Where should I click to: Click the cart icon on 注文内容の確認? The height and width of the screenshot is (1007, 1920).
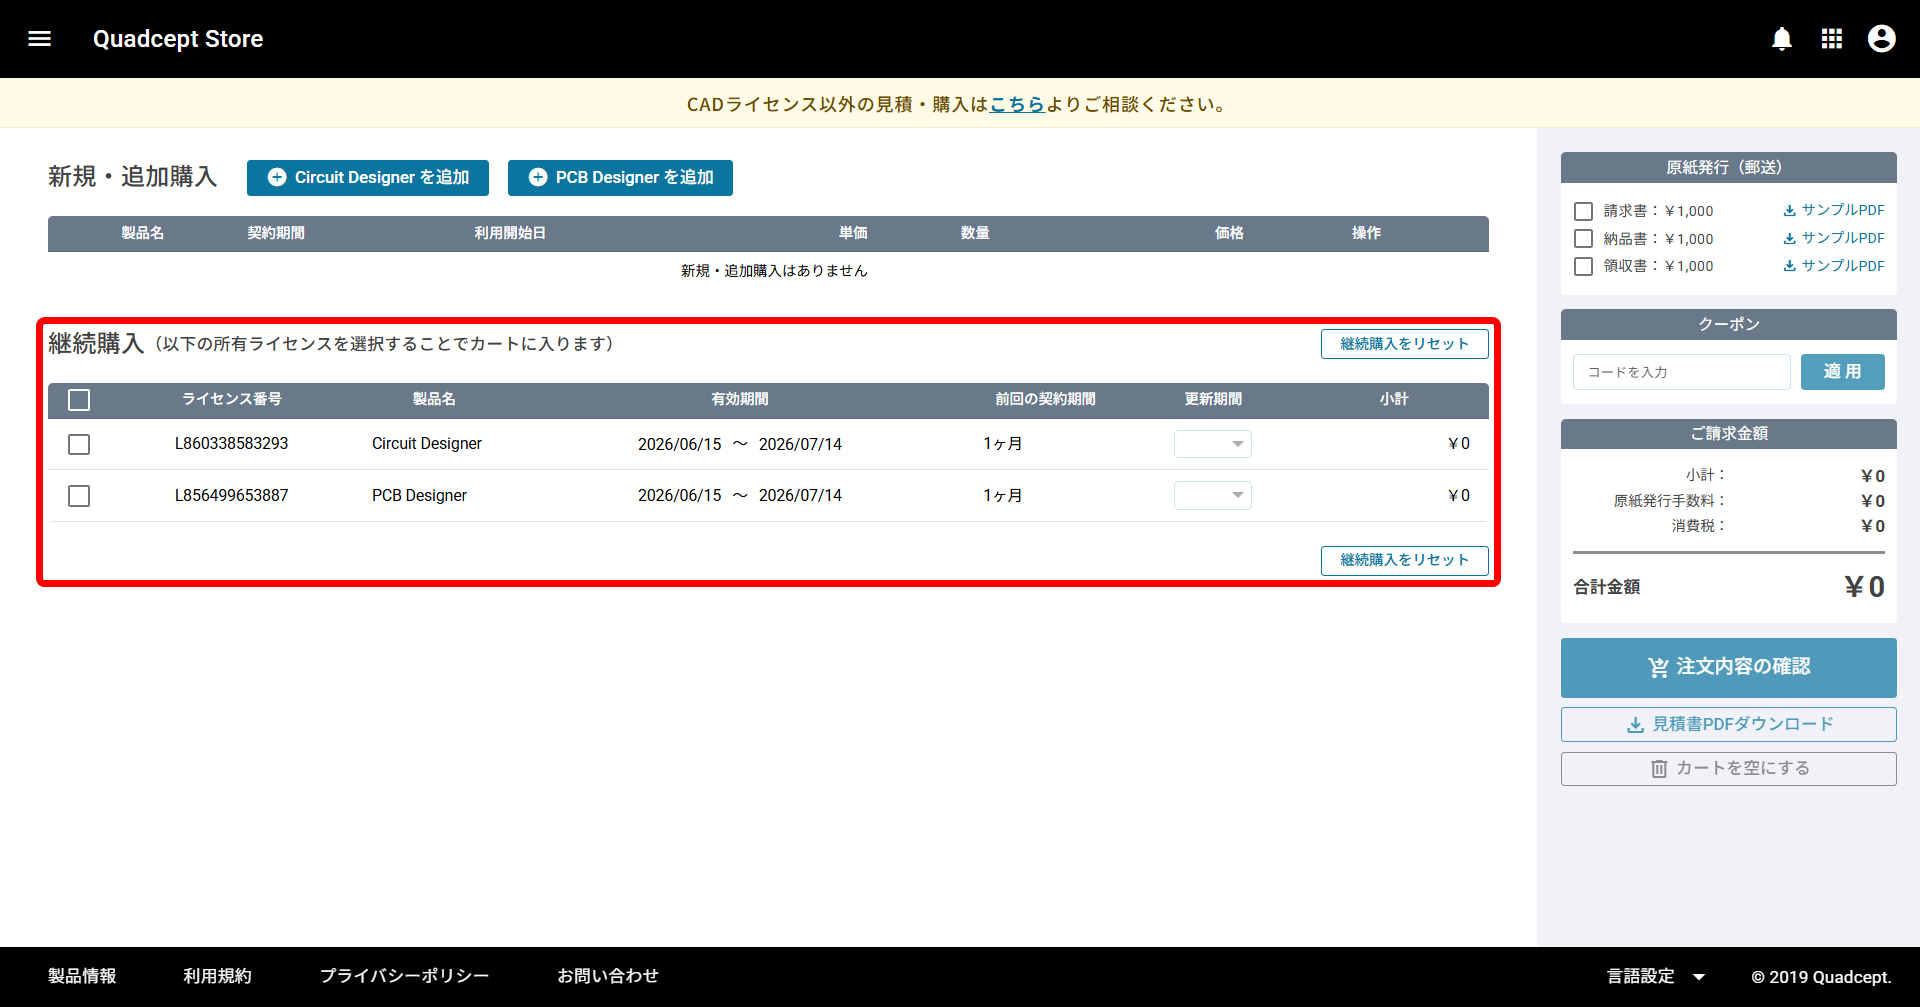pyautogui.click(x=1659, y=667)
